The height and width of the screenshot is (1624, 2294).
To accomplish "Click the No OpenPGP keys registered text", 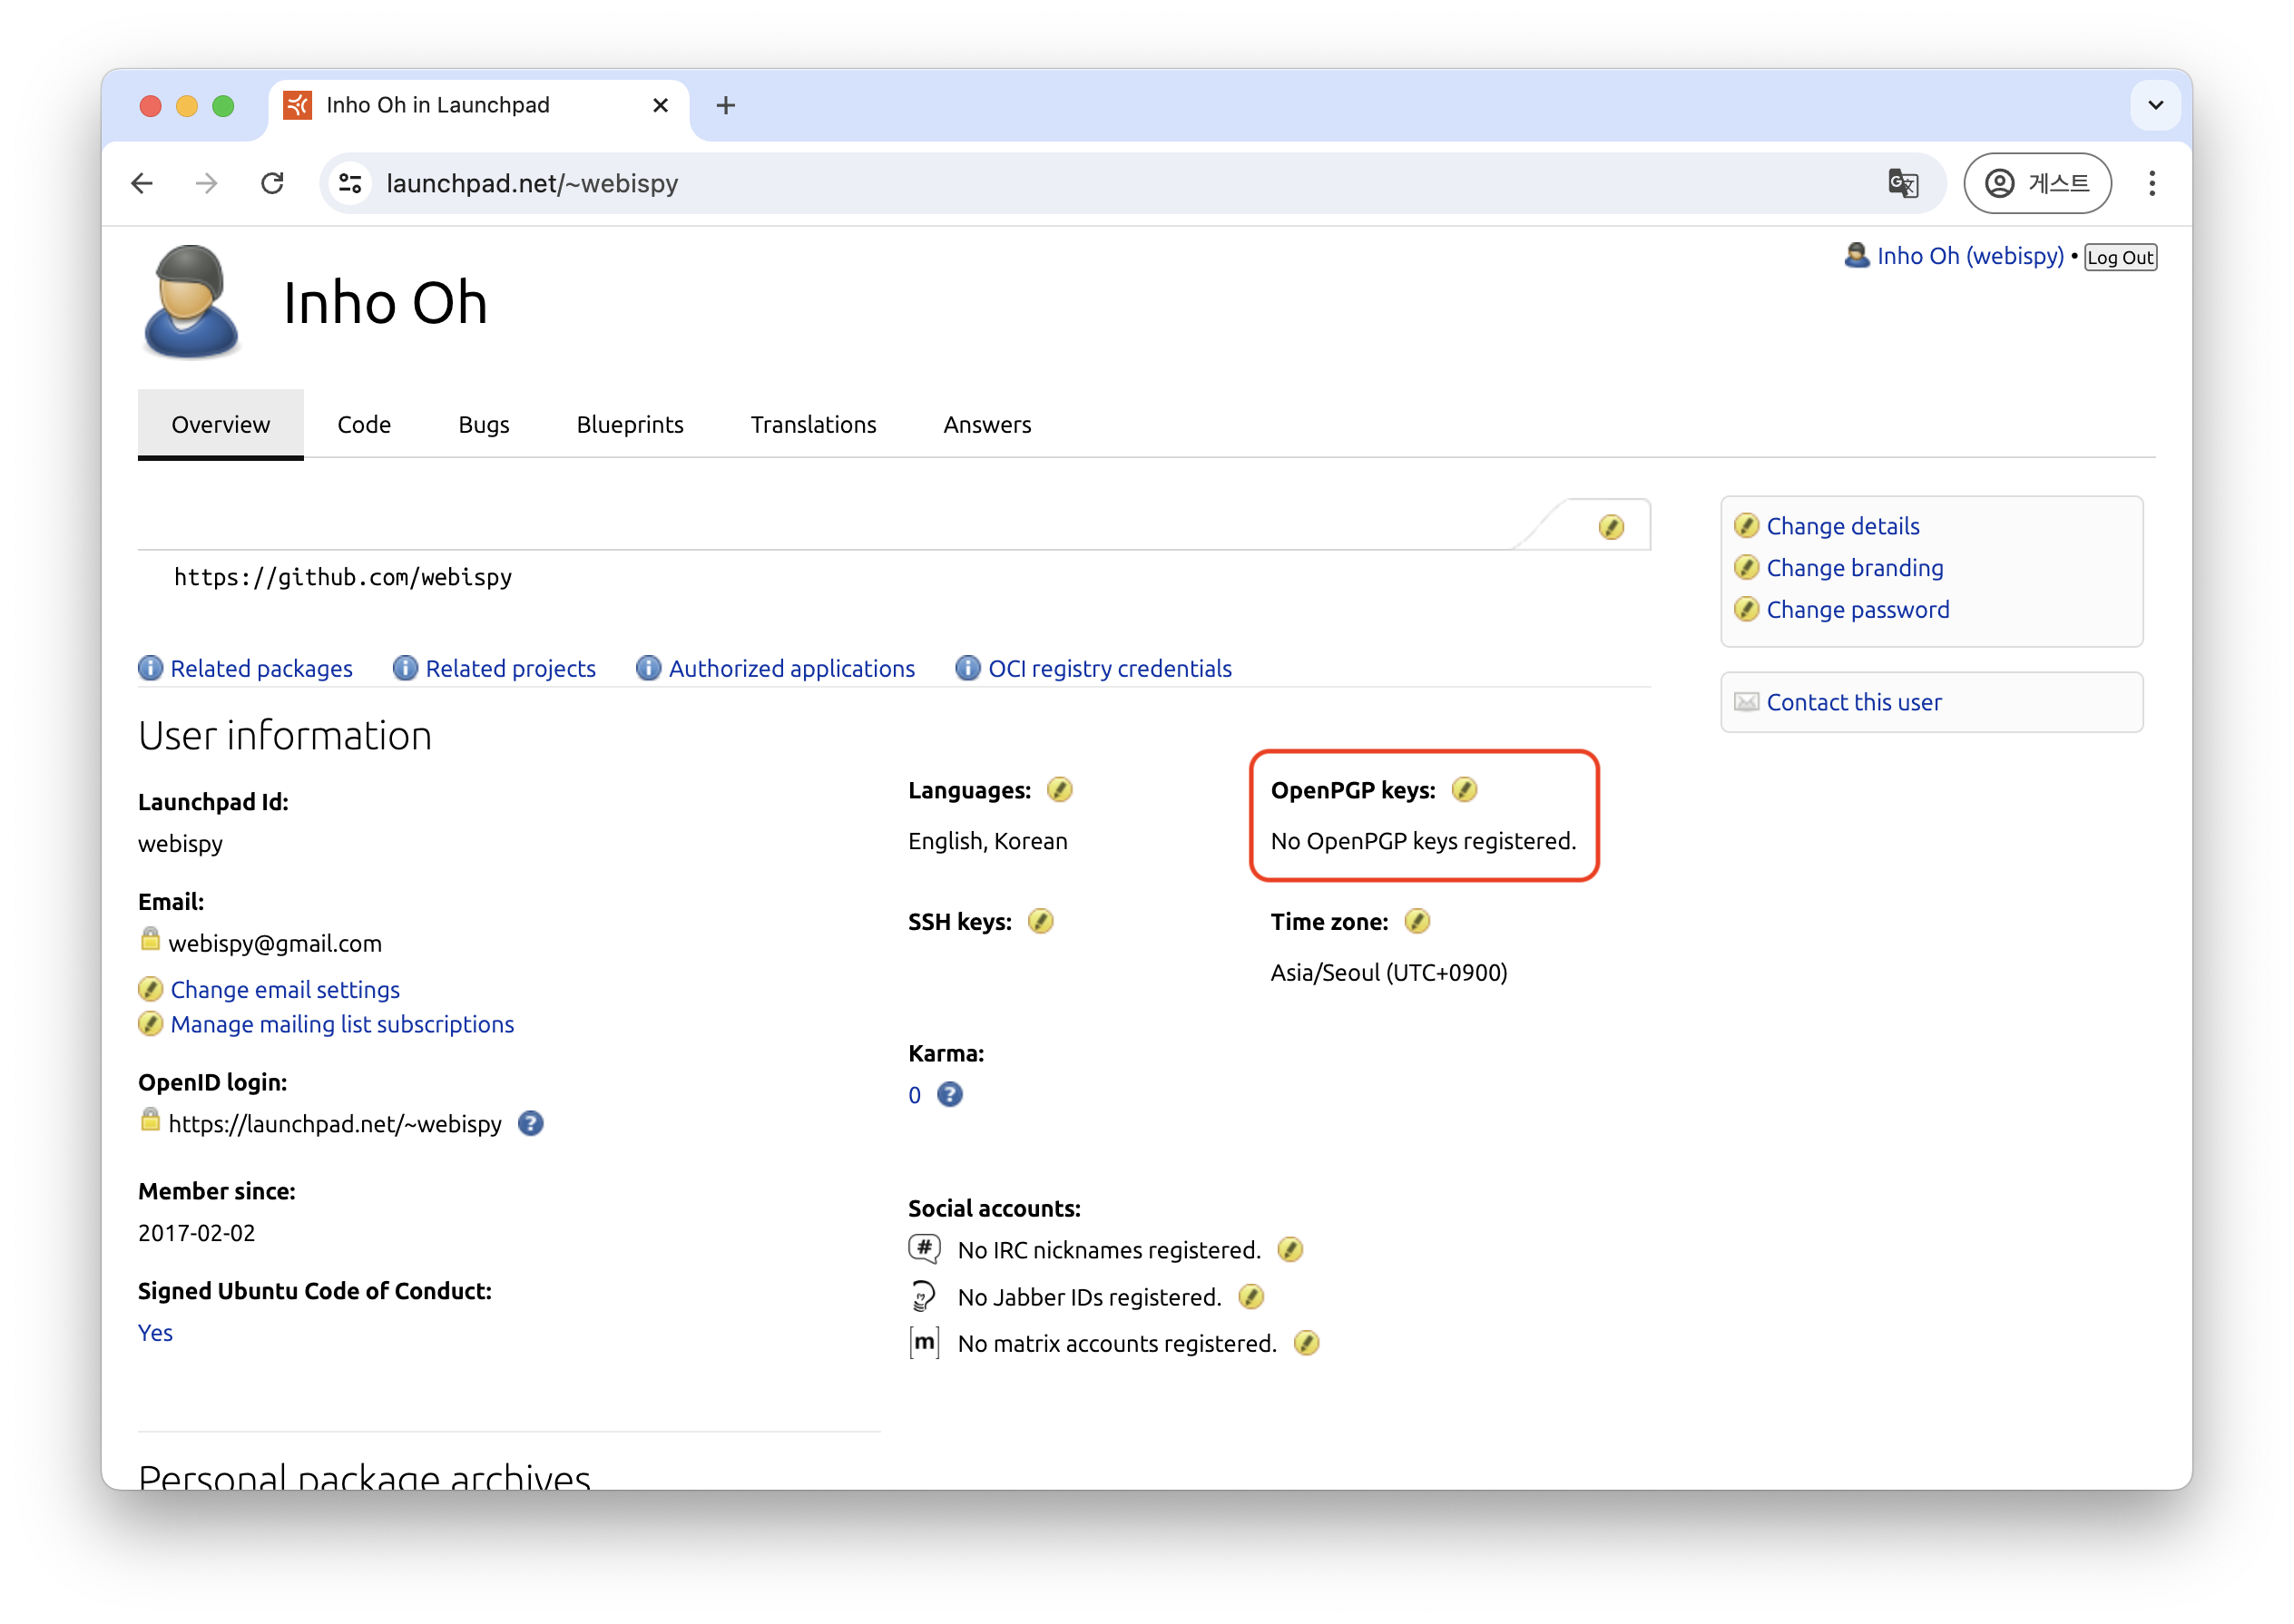I will [x=1422, y=841].
